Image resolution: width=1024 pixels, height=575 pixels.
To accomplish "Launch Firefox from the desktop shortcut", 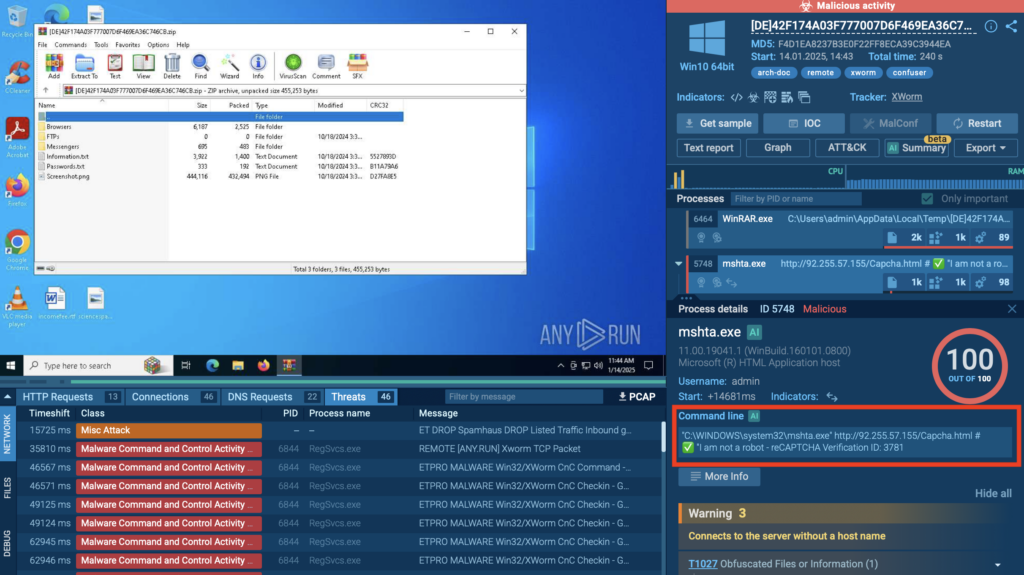I will (16, 188).
